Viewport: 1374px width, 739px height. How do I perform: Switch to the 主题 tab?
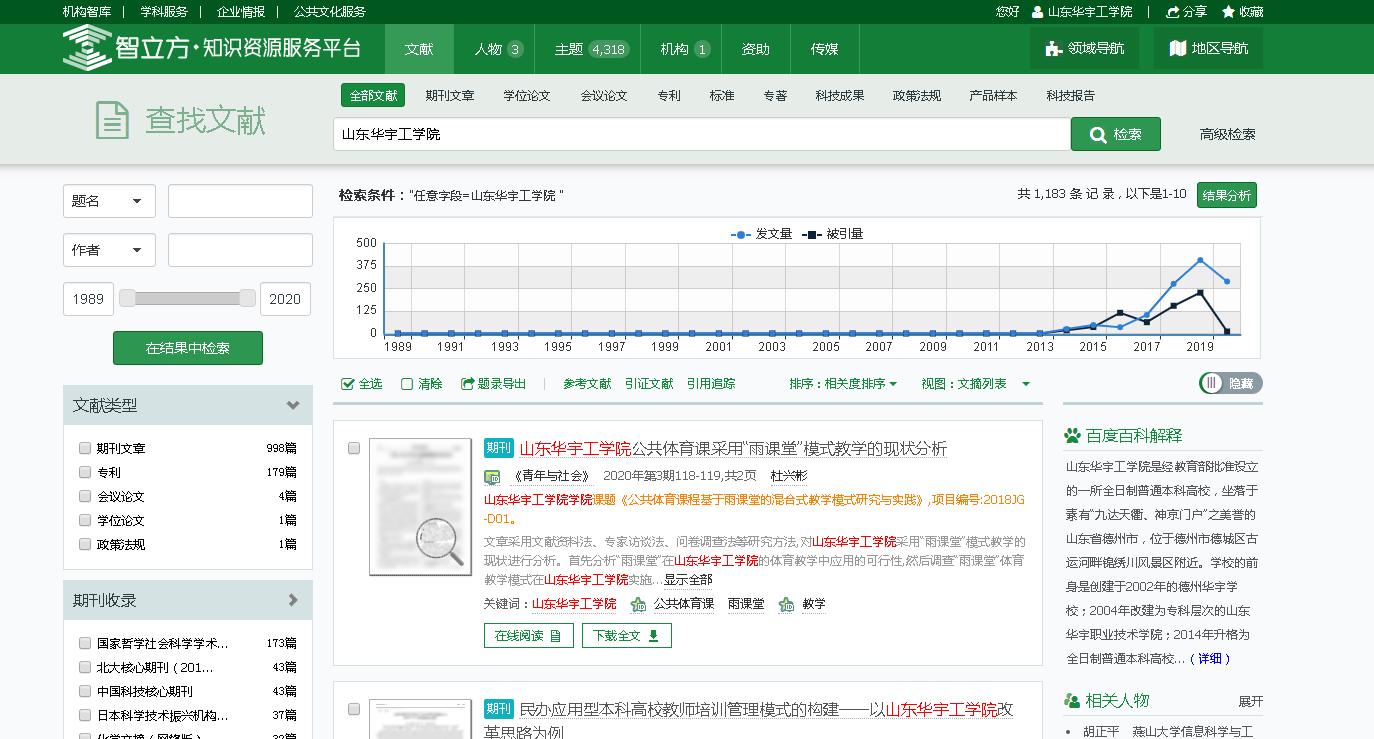[x=590, y=49]
